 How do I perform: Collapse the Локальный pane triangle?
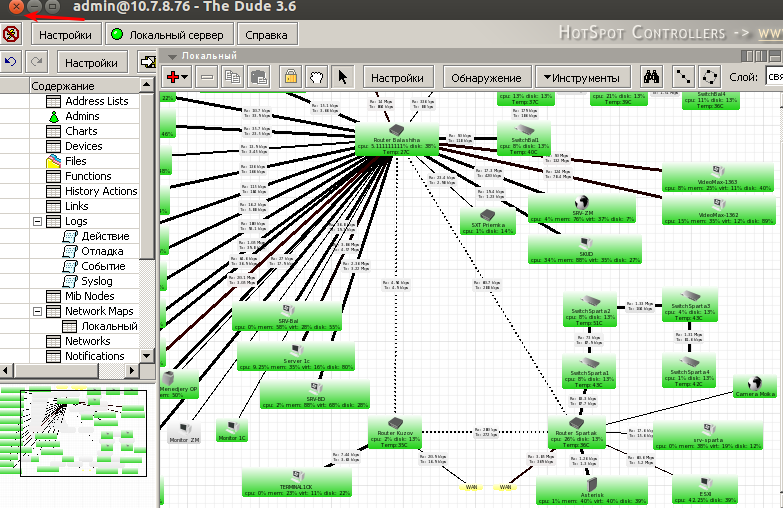click(x=172, y=56)
